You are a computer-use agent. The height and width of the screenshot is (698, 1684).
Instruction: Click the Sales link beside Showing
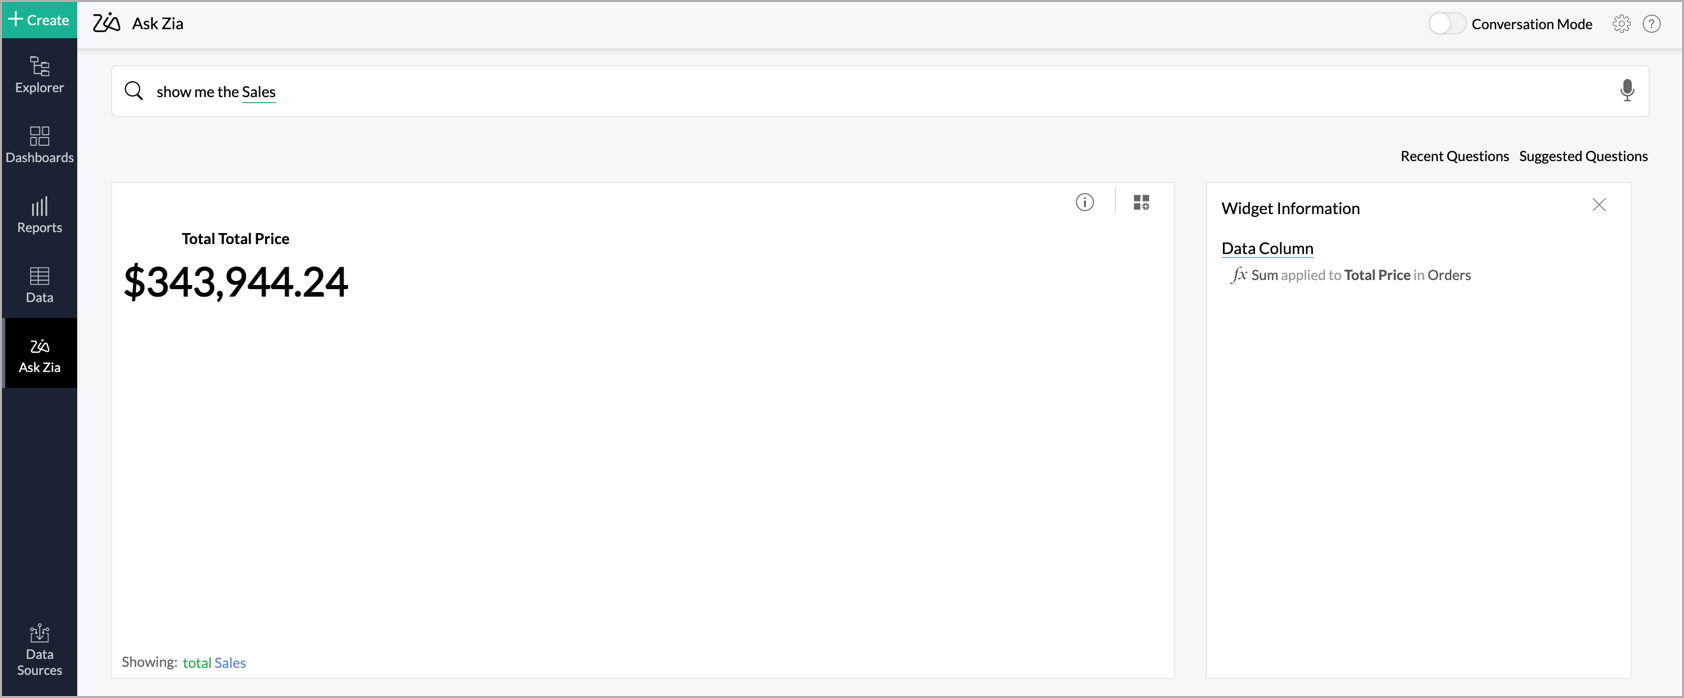230,663
